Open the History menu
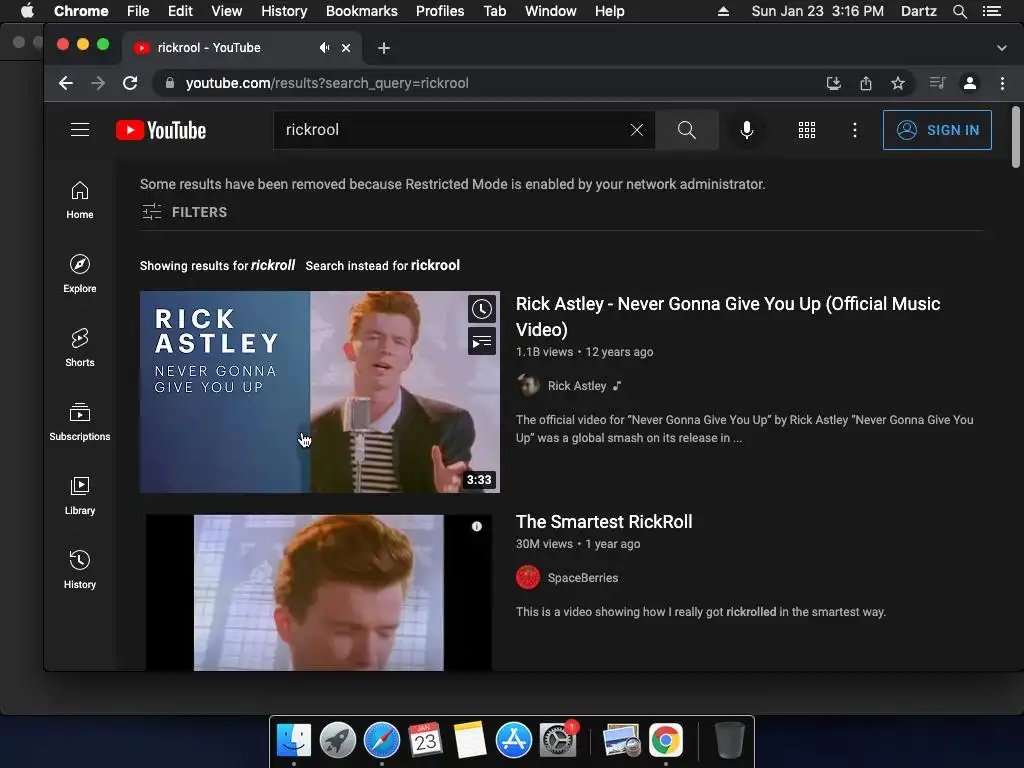The height and width of the screenshot is (768, 1024). coord(284,11)
